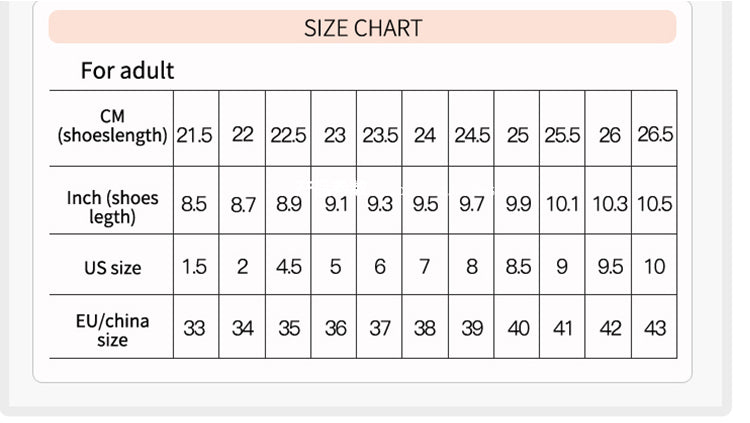Click the "For adult" heading
750x423 pixels.
click(127, 71)
